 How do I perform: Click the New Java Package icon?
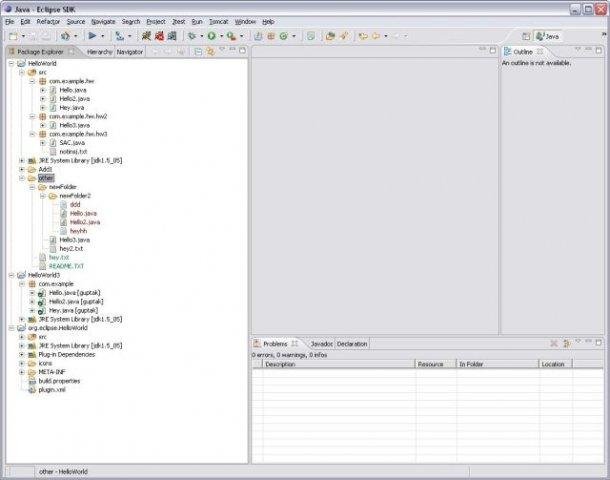271,36
